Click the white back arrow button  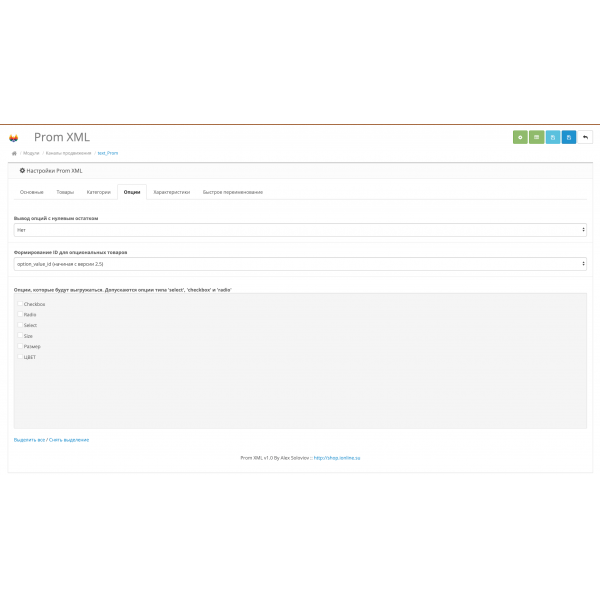[x=585, y=137]
